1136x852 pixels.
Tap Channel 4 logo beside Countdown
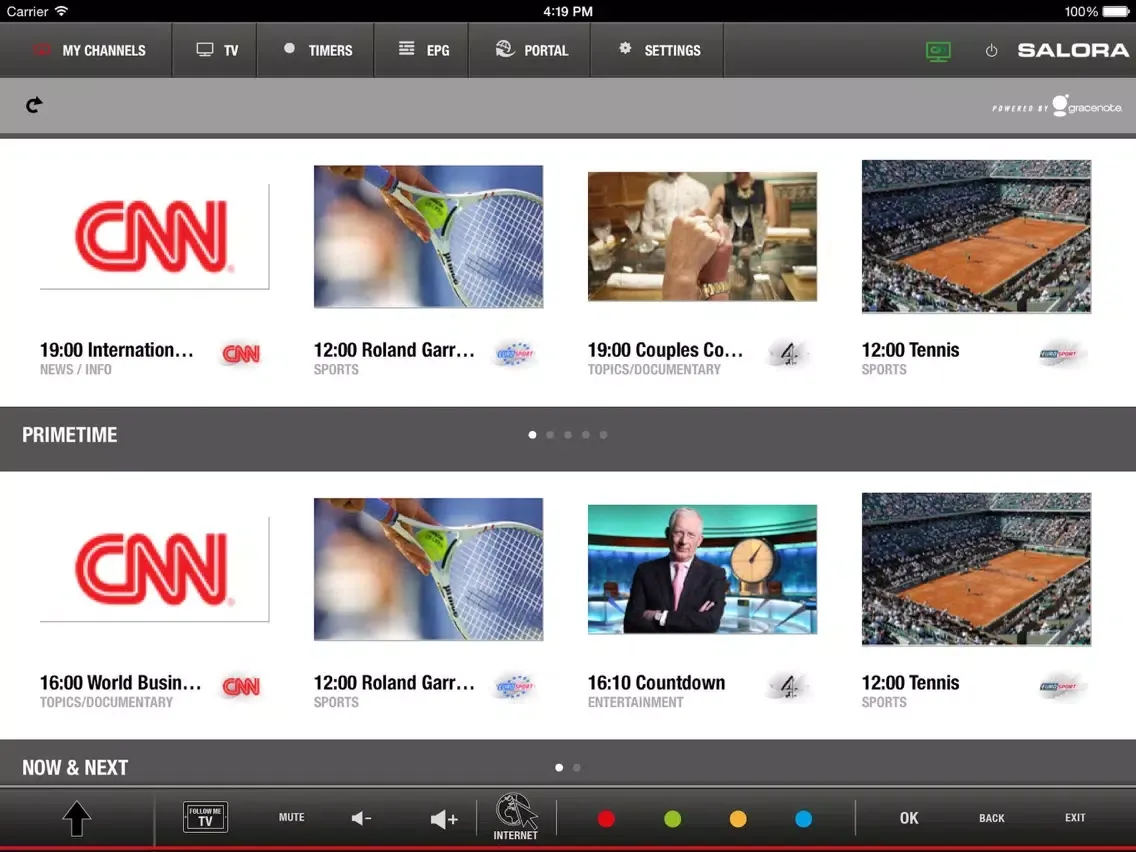(x=788, y=686)
